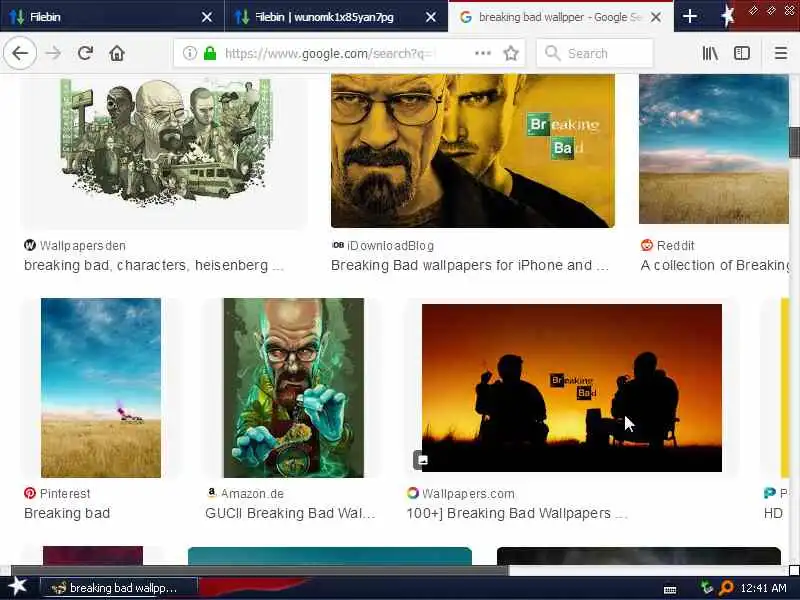Open the yellow iDownloadBlog Breaking Bad image
This screenshot has width=800, height=600.
click(472, 151)
